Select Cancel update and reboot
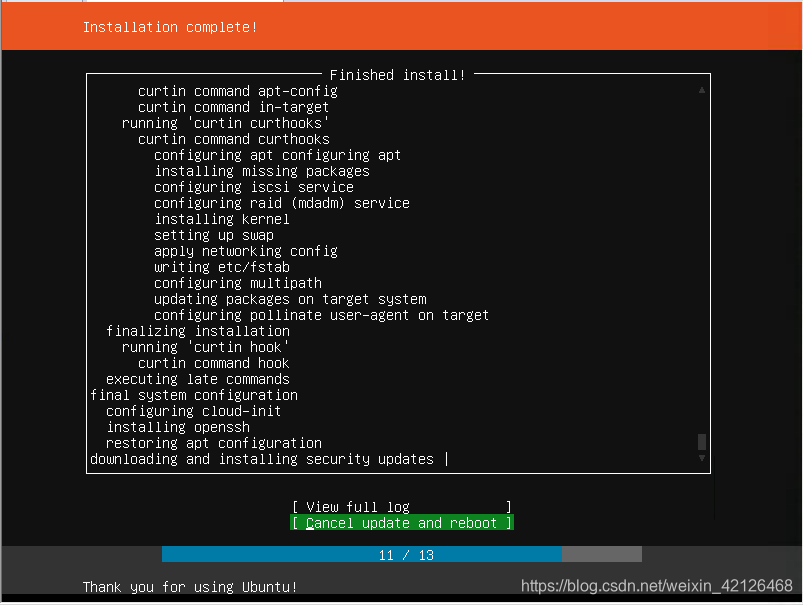Viewport: 803px width, 605px height. [x=402, y=523]
